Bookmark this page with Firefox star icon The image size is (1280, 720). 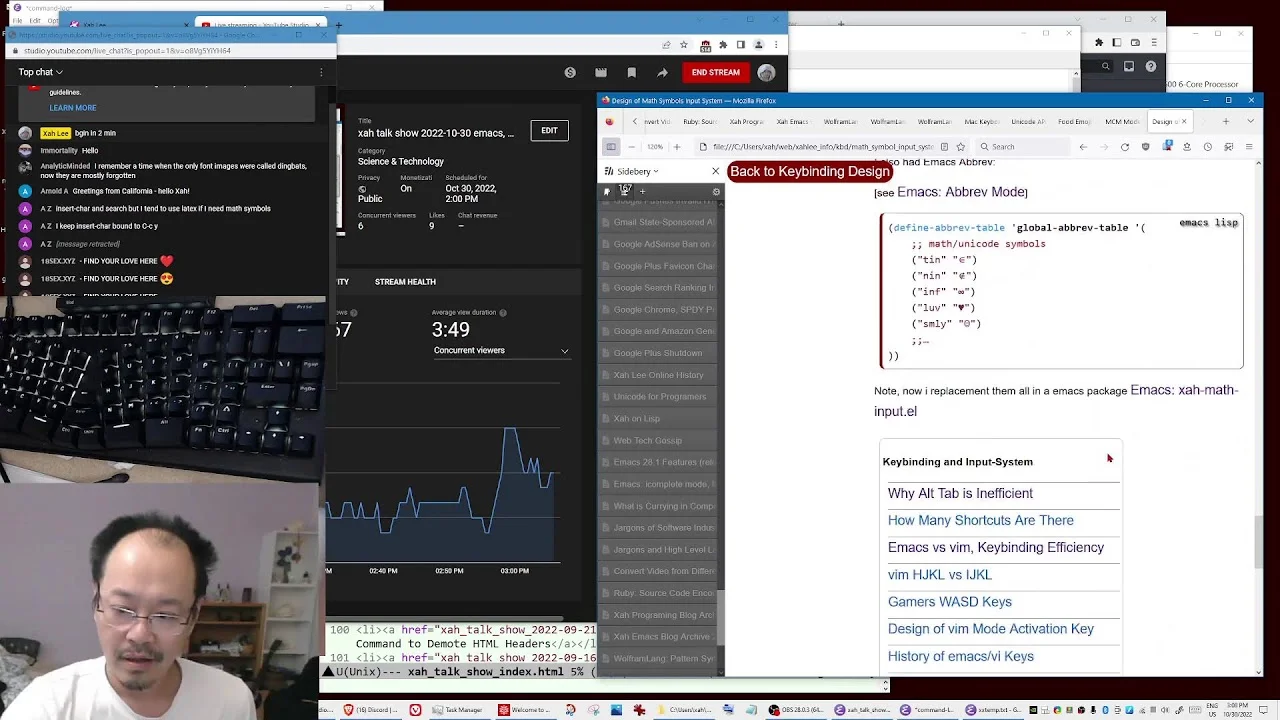[961, 147]
